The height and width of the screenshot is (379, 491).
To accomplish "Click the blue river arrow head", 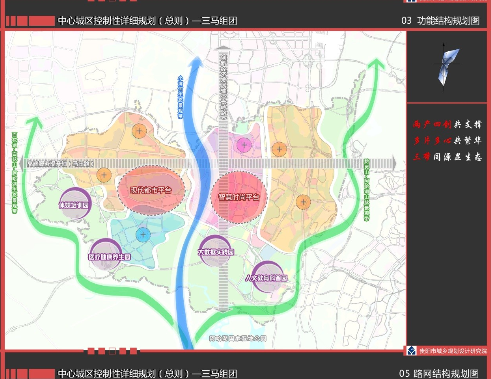I will point(197,63).
